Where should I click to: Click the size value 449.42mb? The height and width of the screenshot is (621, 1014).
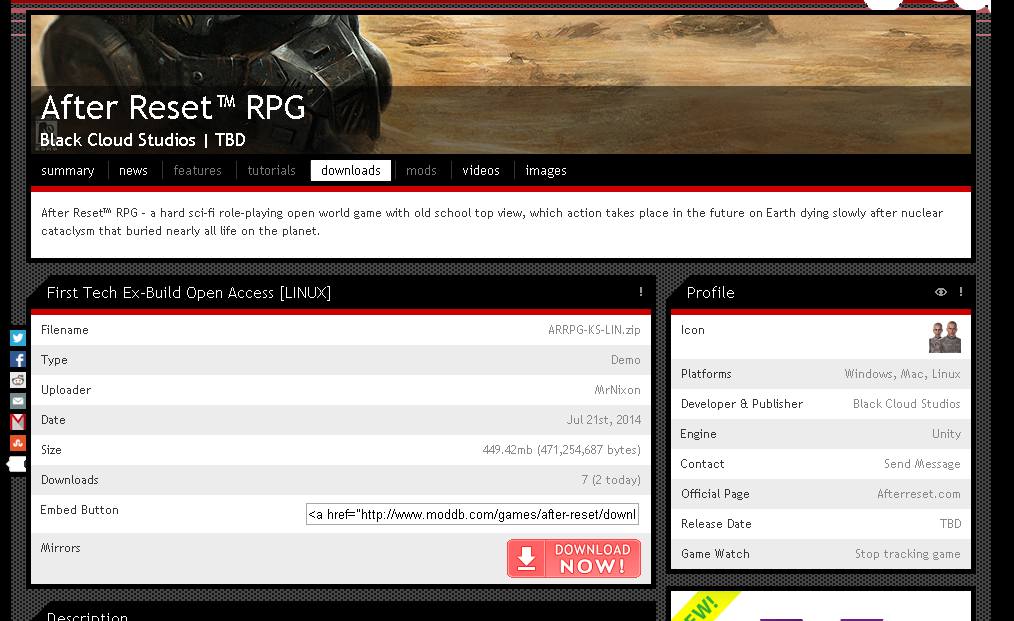pyautogui.click(x=508, y=450)
